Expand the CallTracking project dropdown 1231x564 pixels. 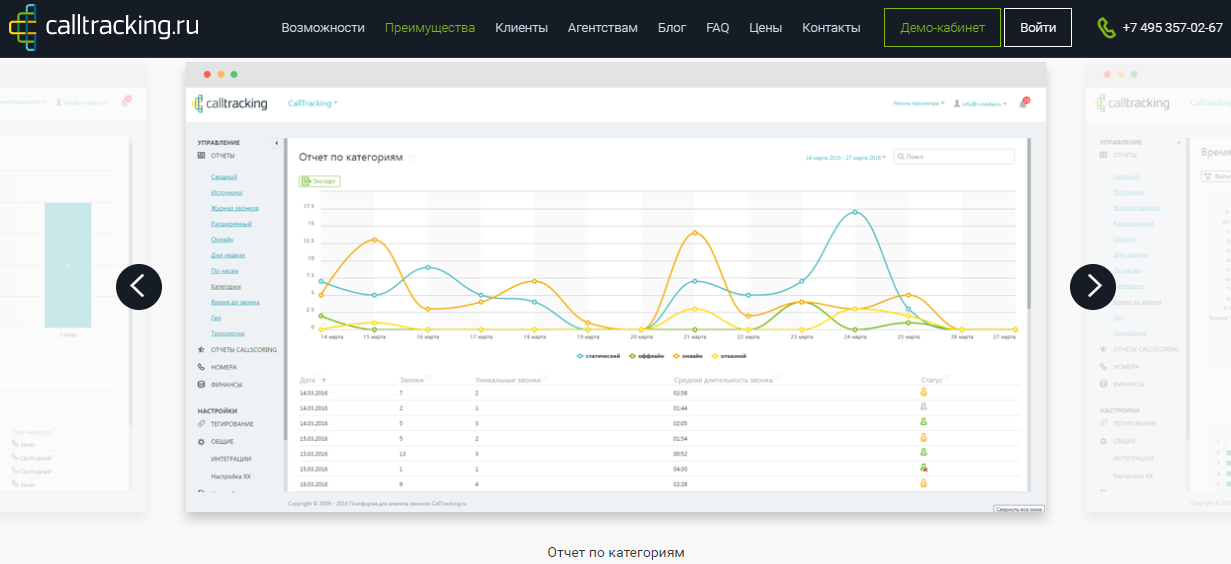pos(313,103)
